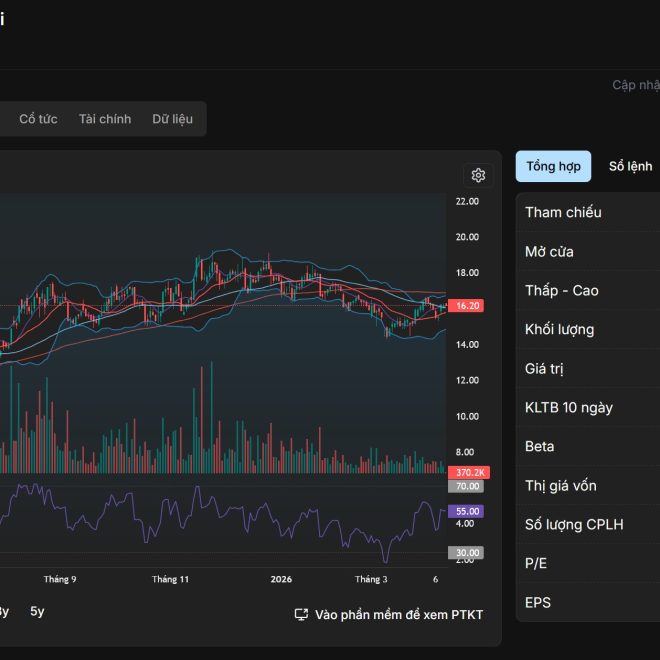
Task: Open the Cổ tức tab
Action: (38, 119)
